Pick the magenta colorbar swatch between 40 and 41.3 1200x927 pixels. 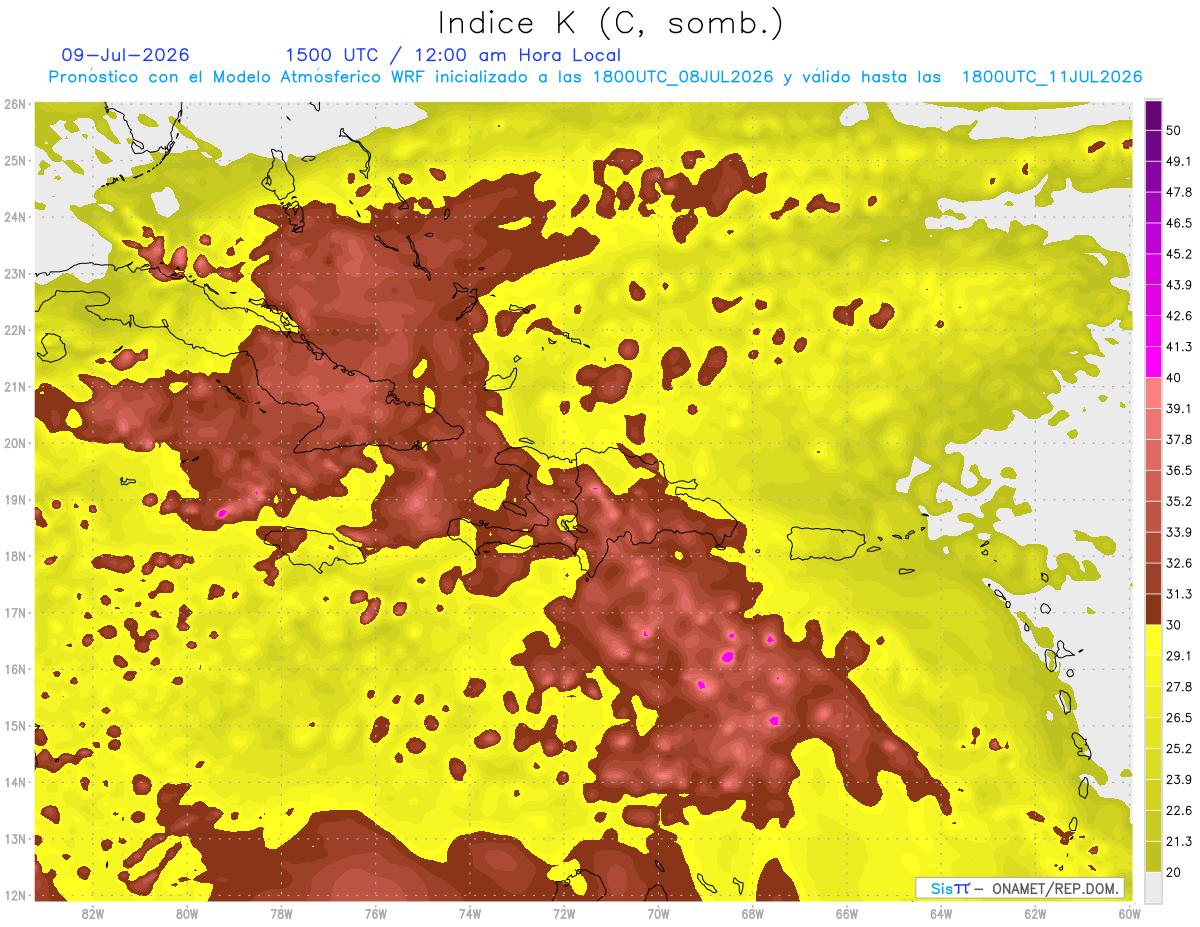tap(1153, 362)
